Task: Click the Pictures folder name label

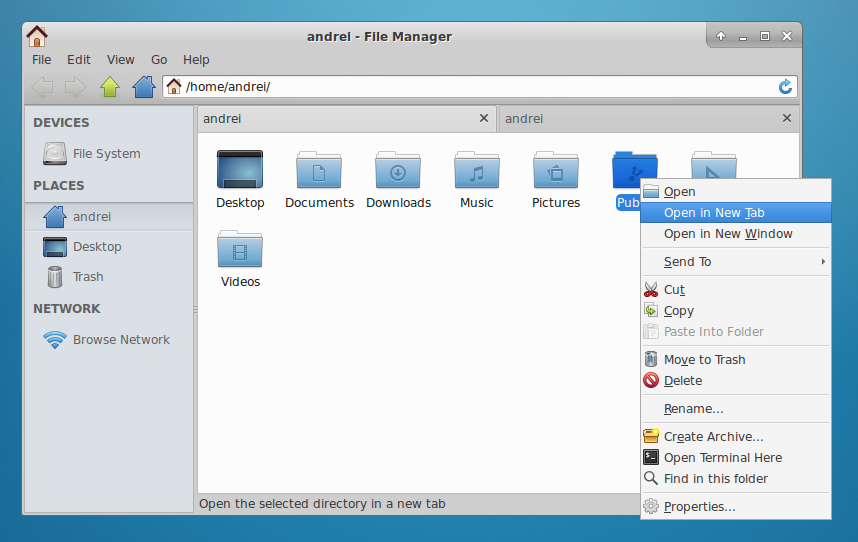Action: coord(556,202)
